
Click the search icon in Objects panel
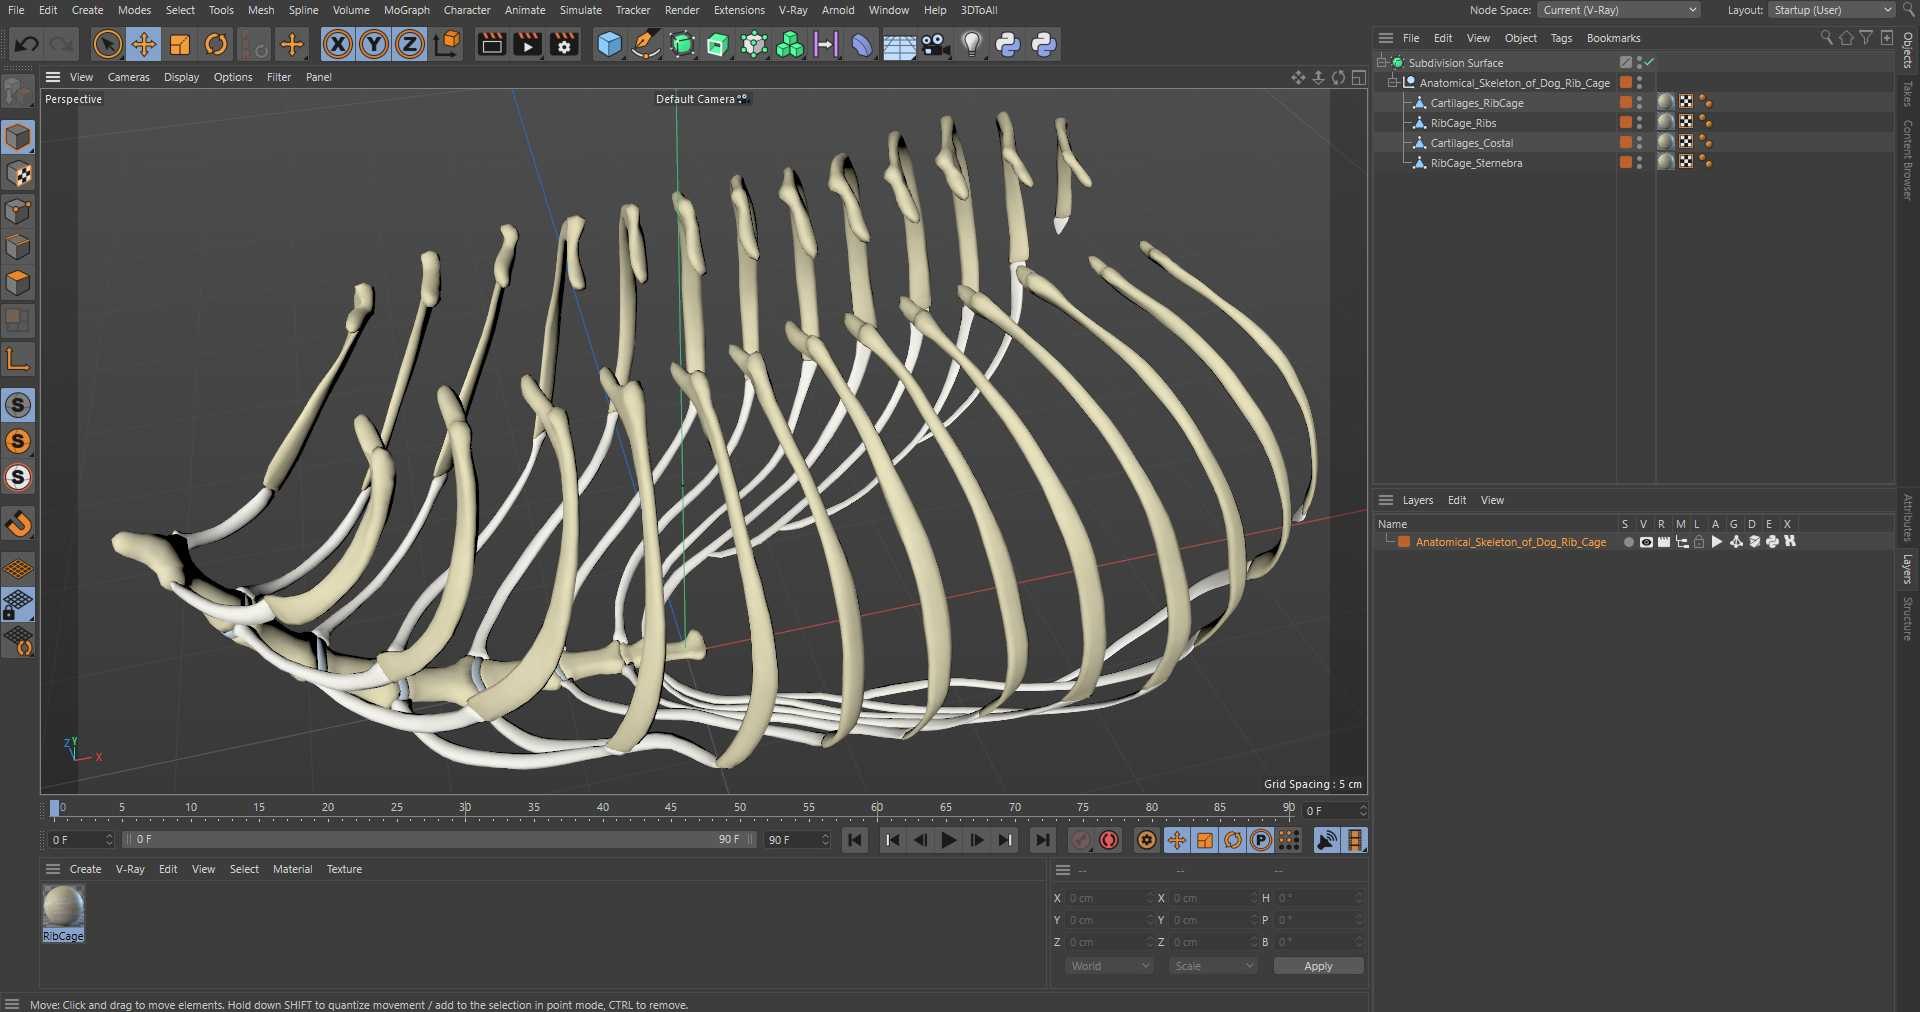(x=1826, y=38)
